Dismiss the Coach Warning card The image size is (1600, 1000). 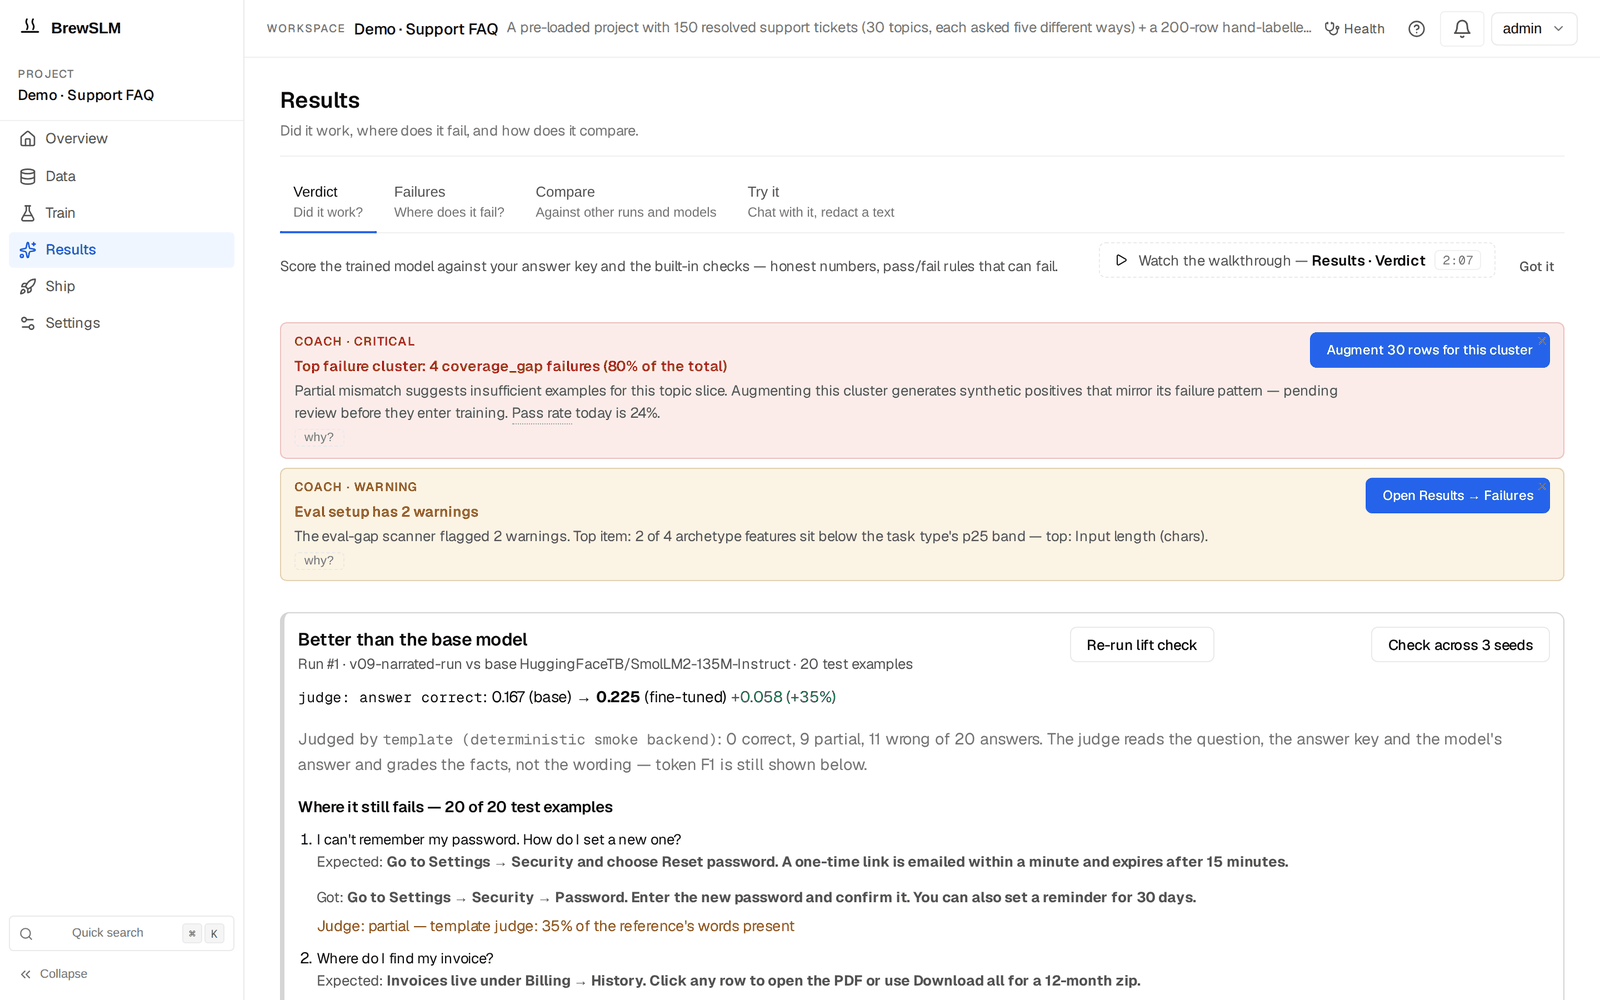click(1542, 487)
